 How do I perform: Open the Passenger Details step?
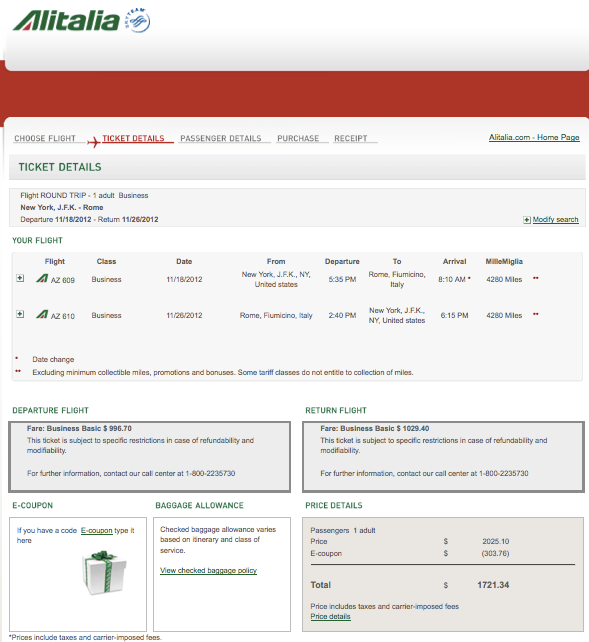tap(221, 138)
